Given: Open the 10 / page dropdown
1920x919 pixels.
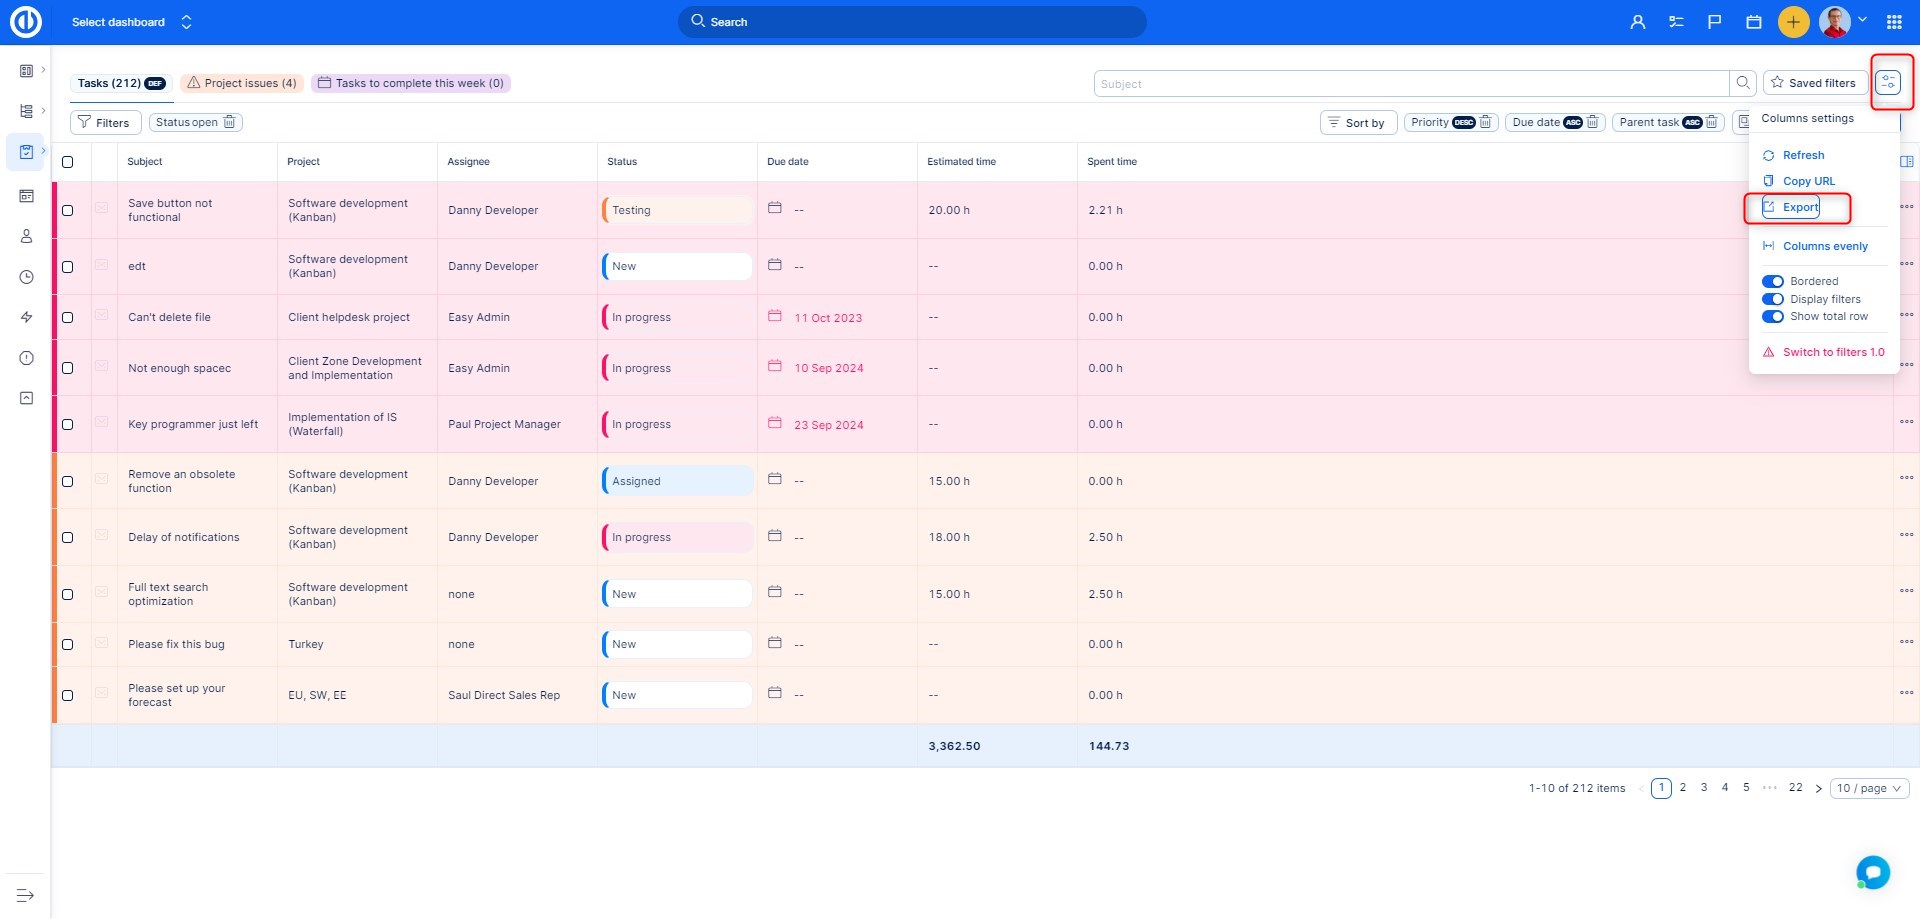Looking at the screenshot, I should (1868, 788).
